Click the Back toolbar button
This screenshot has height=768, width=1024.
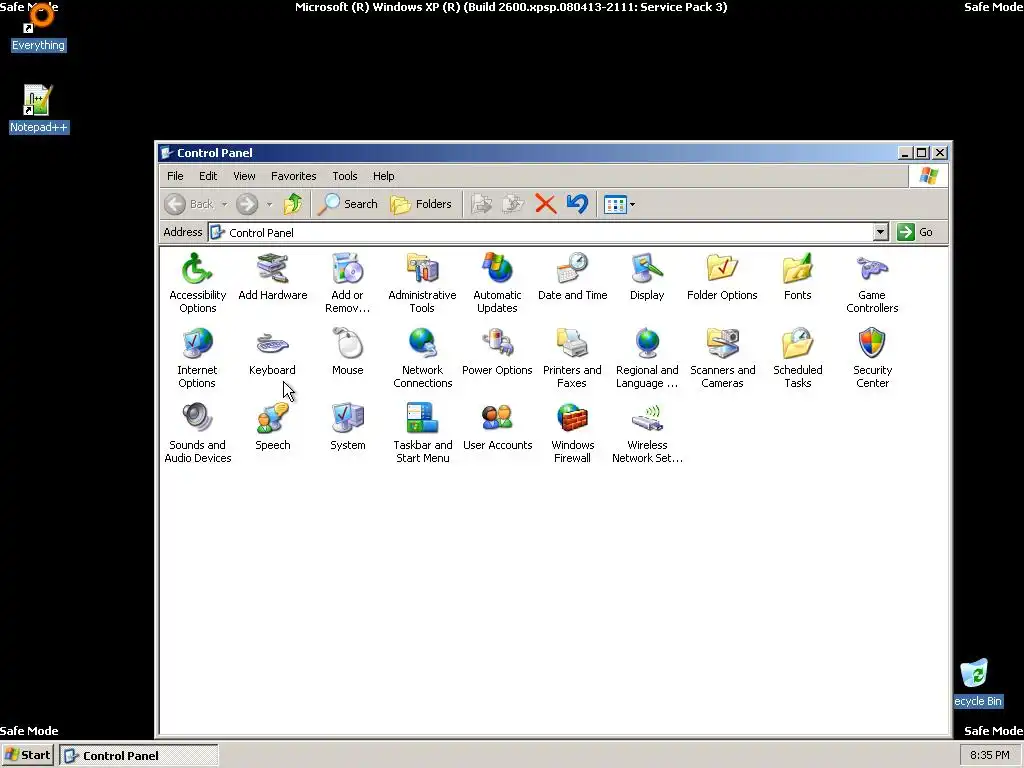(189, 204)
